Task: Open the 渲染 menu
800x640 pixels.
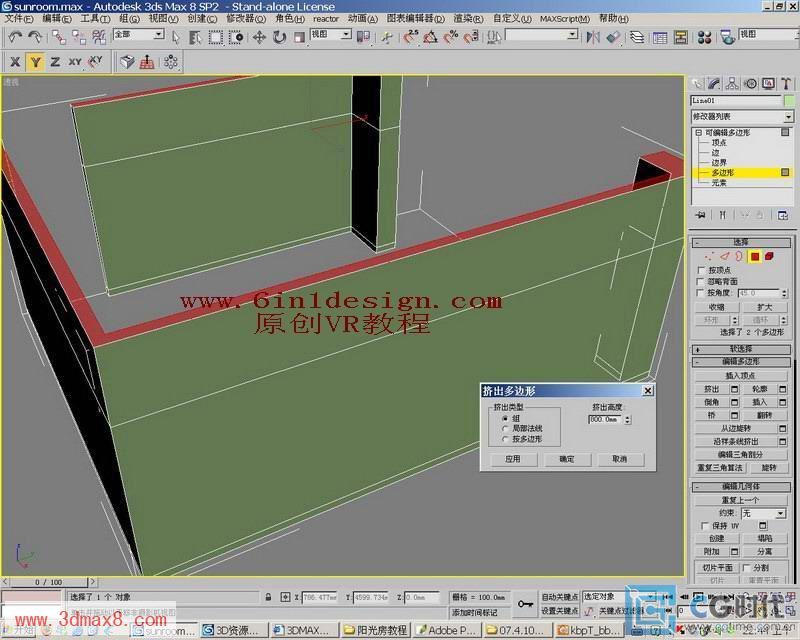Action: click(x=468, y=19)
